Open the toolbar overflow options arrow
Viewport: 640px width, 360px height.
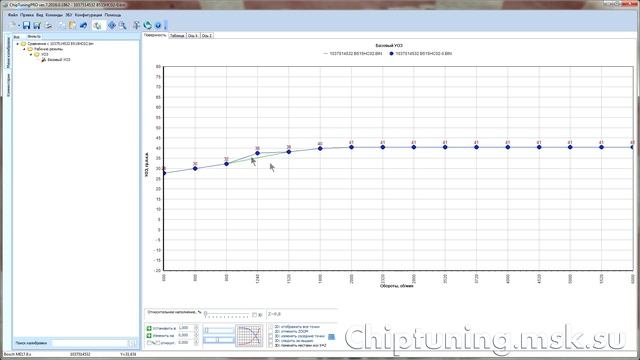pyautogui.click(x=165, y=25)
